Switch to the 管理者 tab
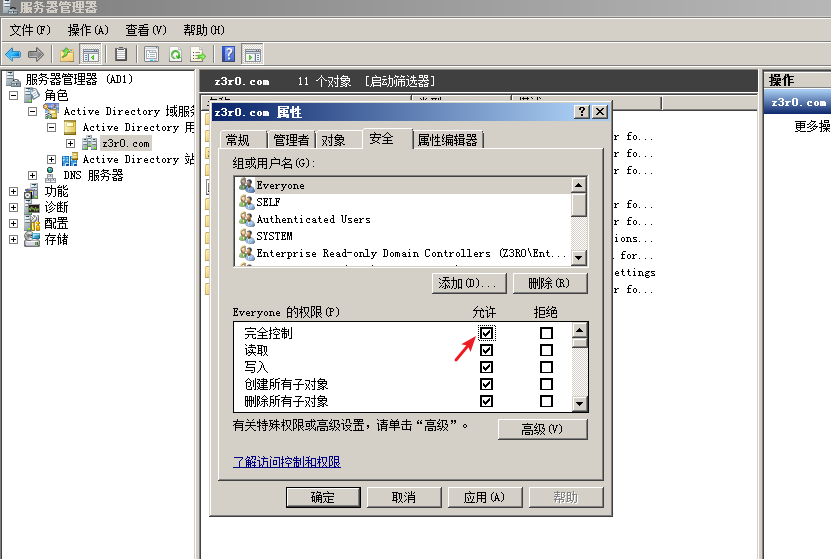The width and height of the screenshot is (831, 559). (291, 140)
